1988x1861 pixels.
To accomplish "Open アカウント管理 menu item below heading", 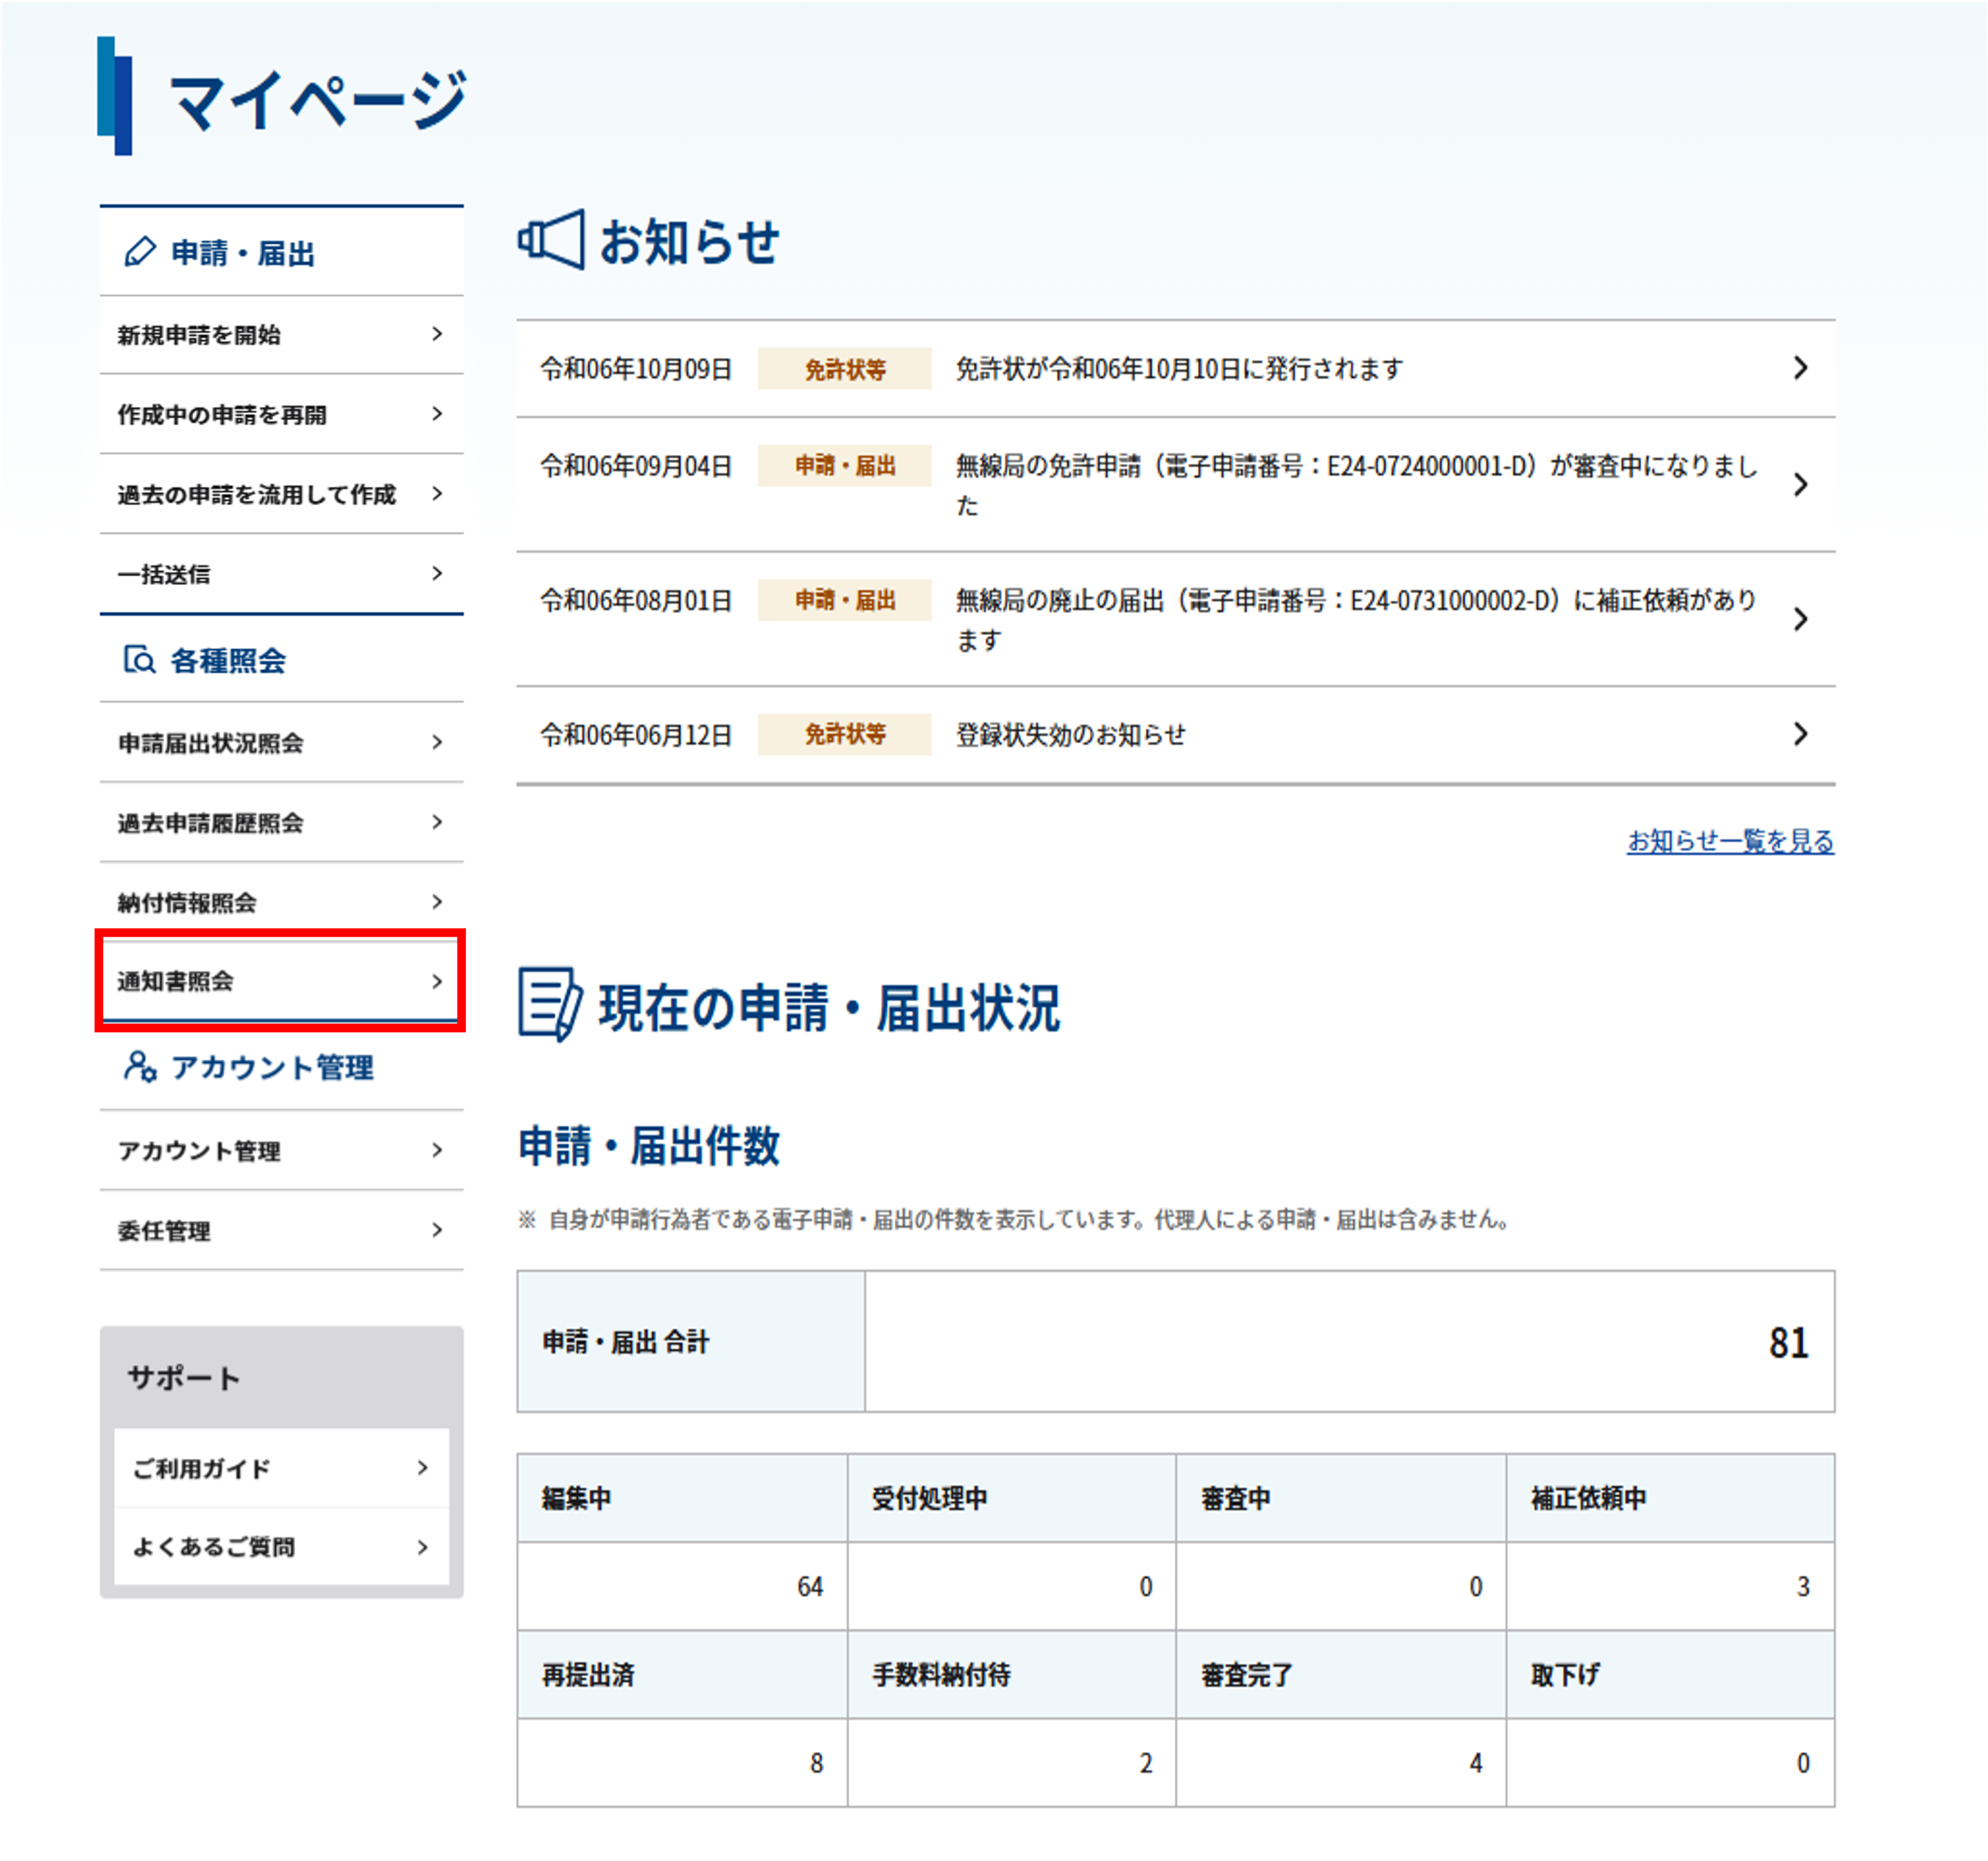I will [281, 1150].
